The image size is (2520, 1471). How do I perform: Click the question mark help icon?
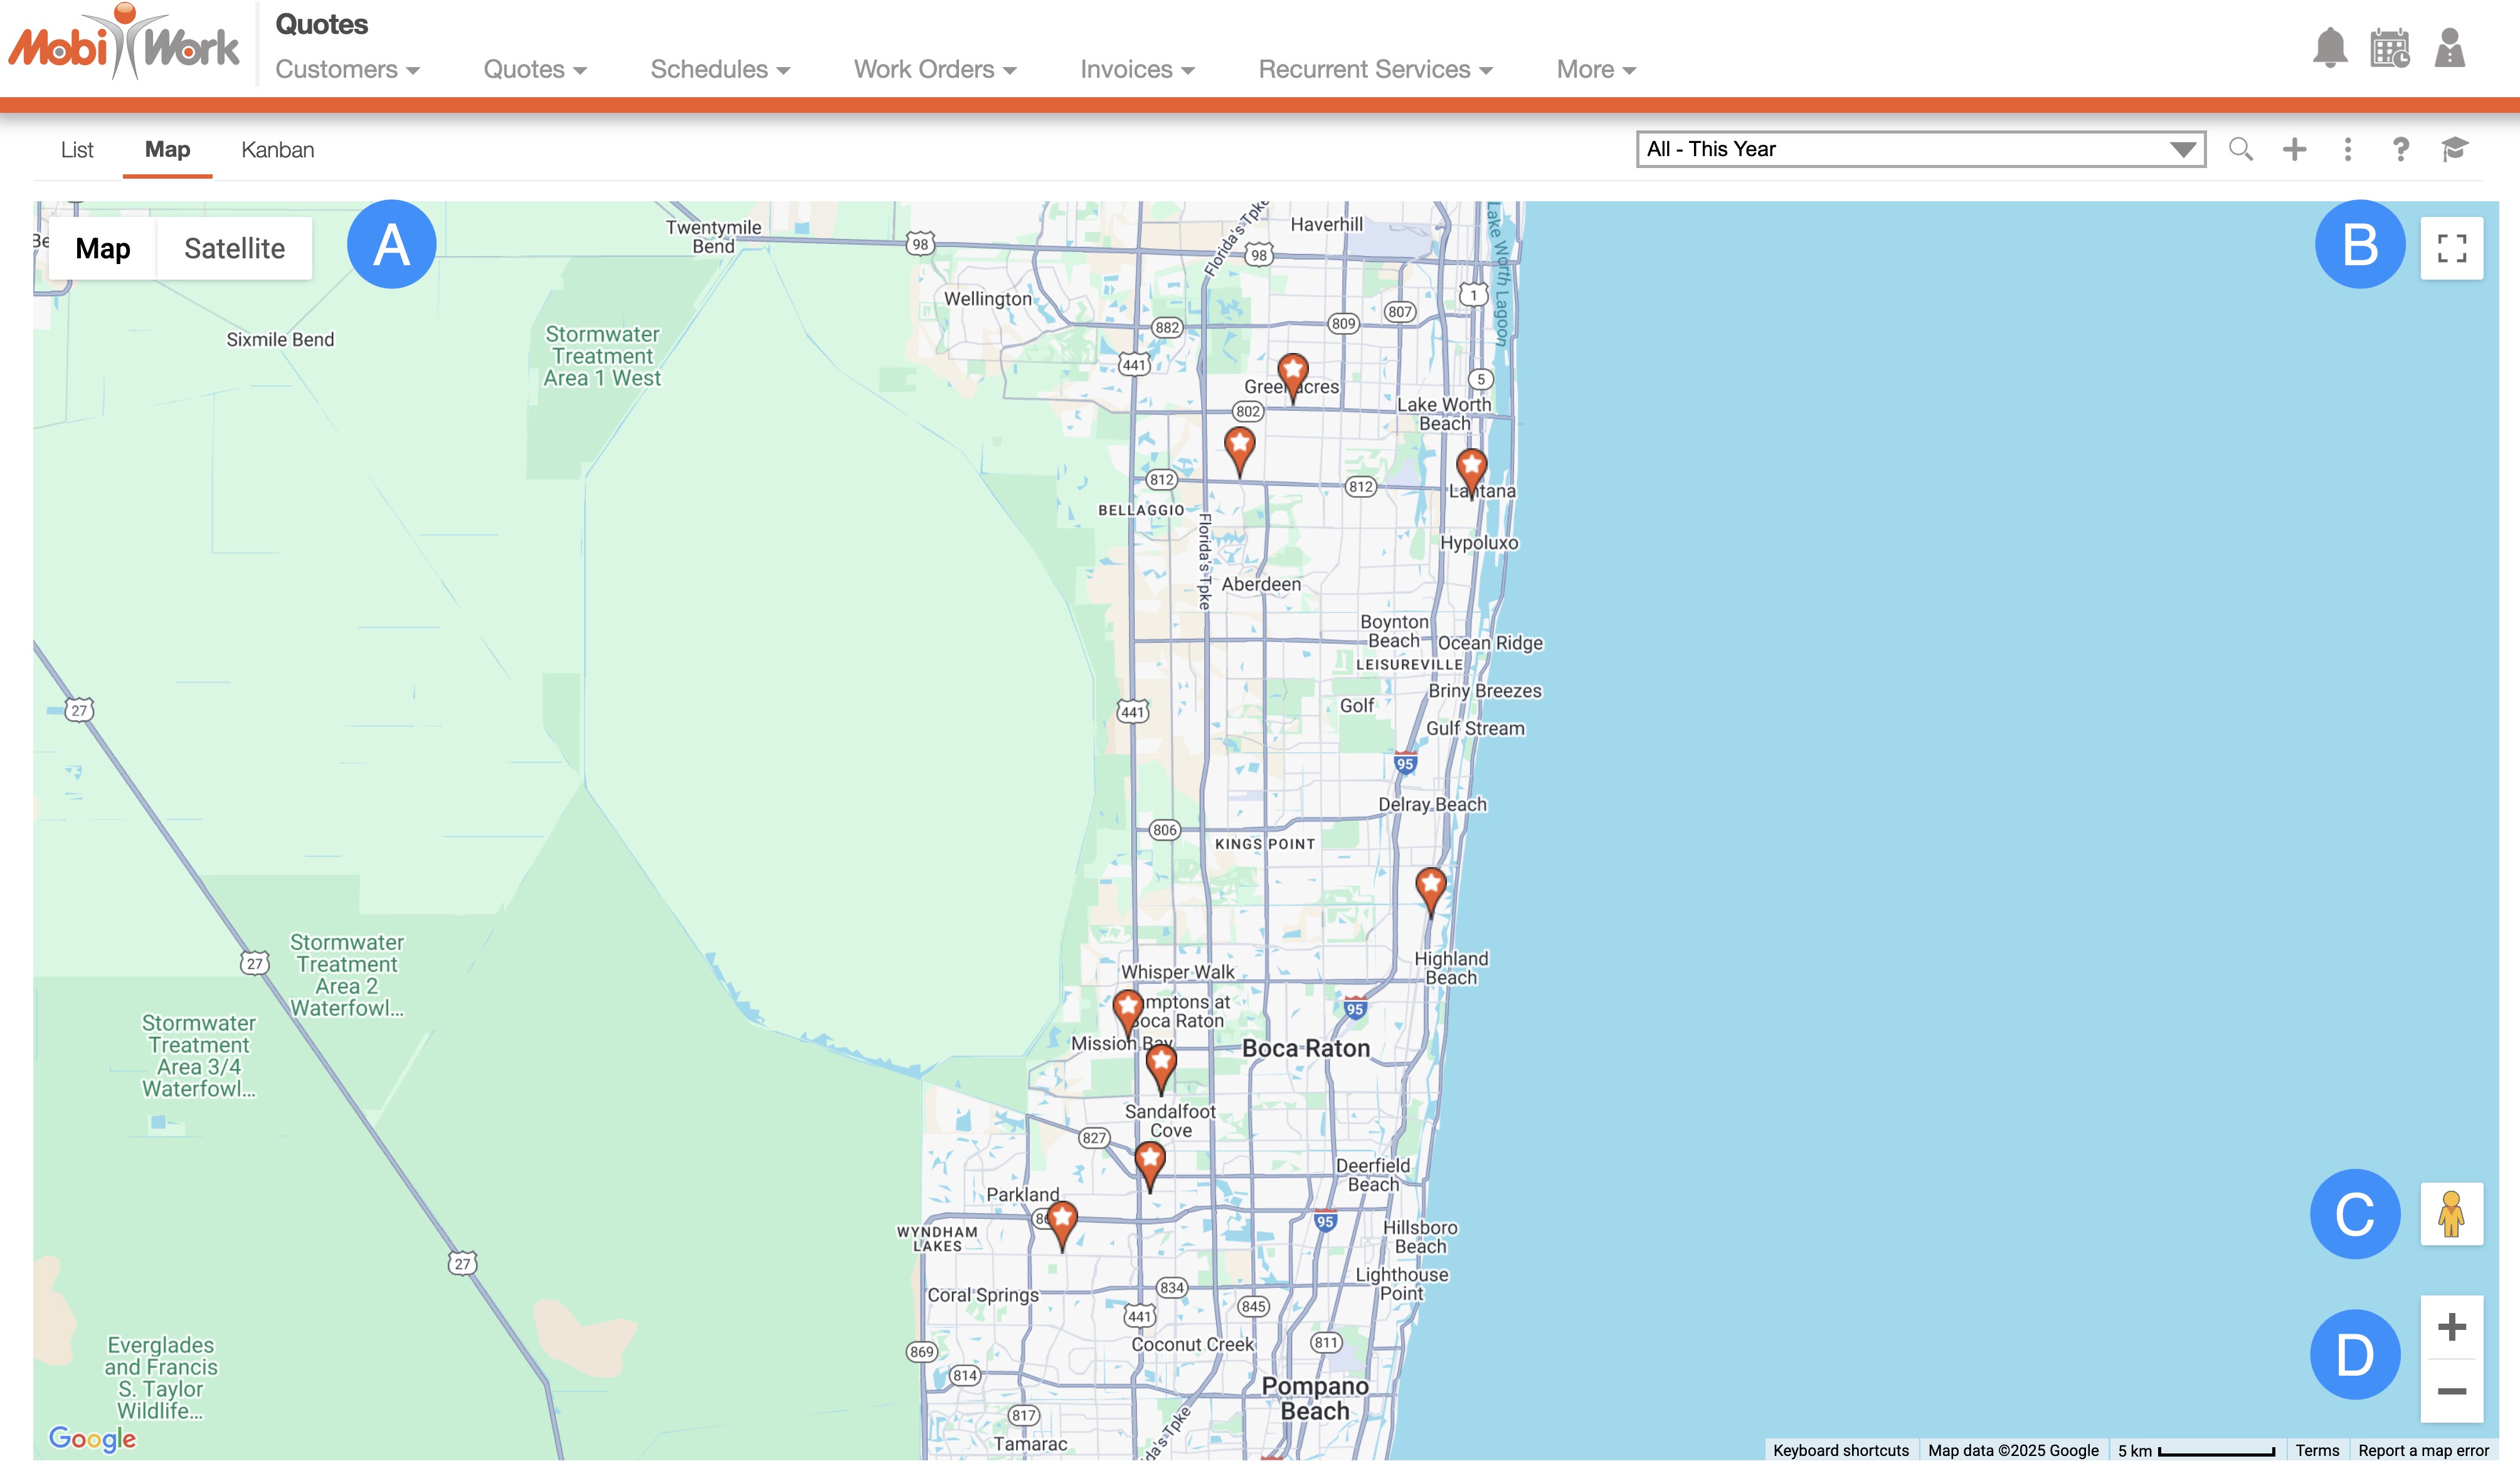(2400, 150)
